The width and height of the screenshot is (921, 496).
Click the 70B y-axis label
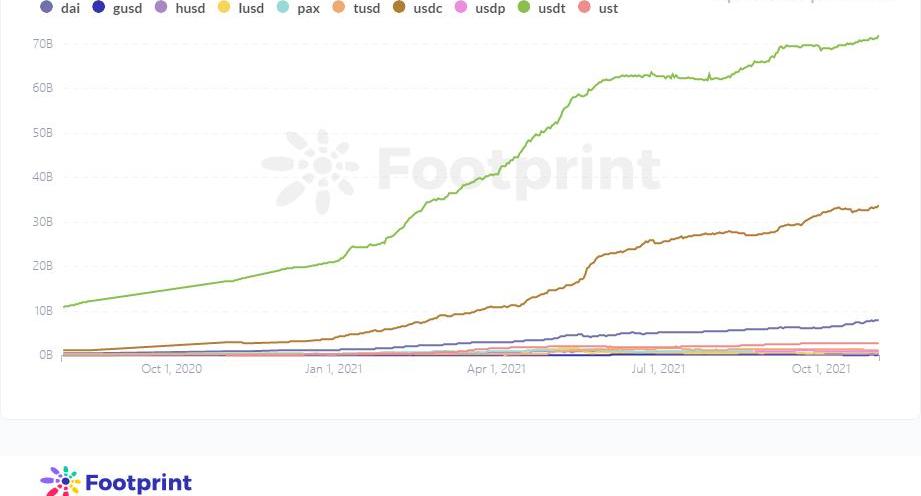[x=43, y=44]
